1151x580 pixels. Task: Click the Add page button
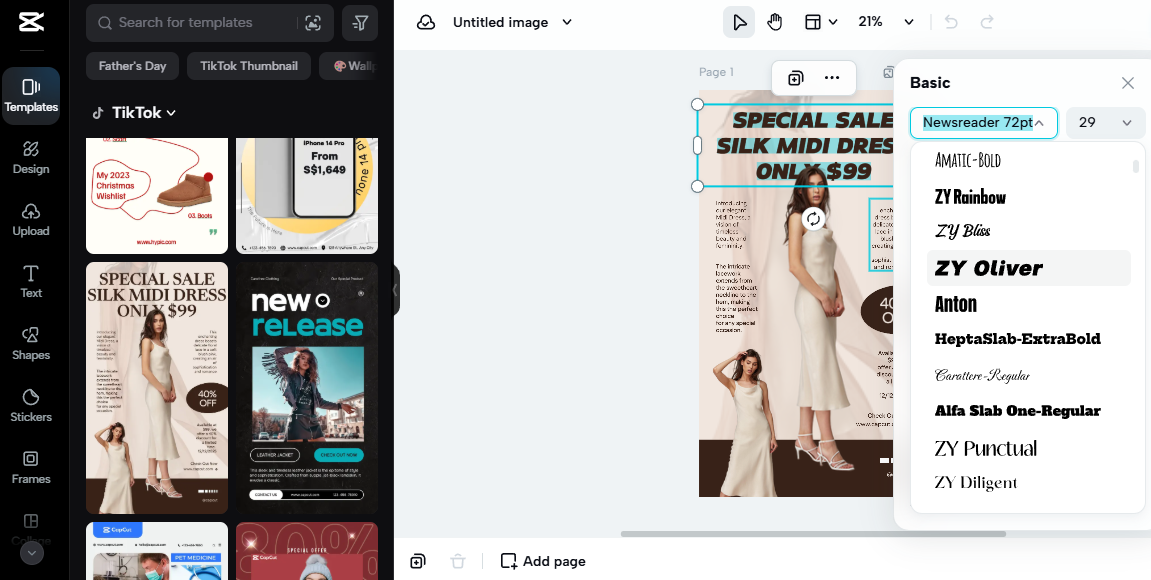click(x=543, y=562)
